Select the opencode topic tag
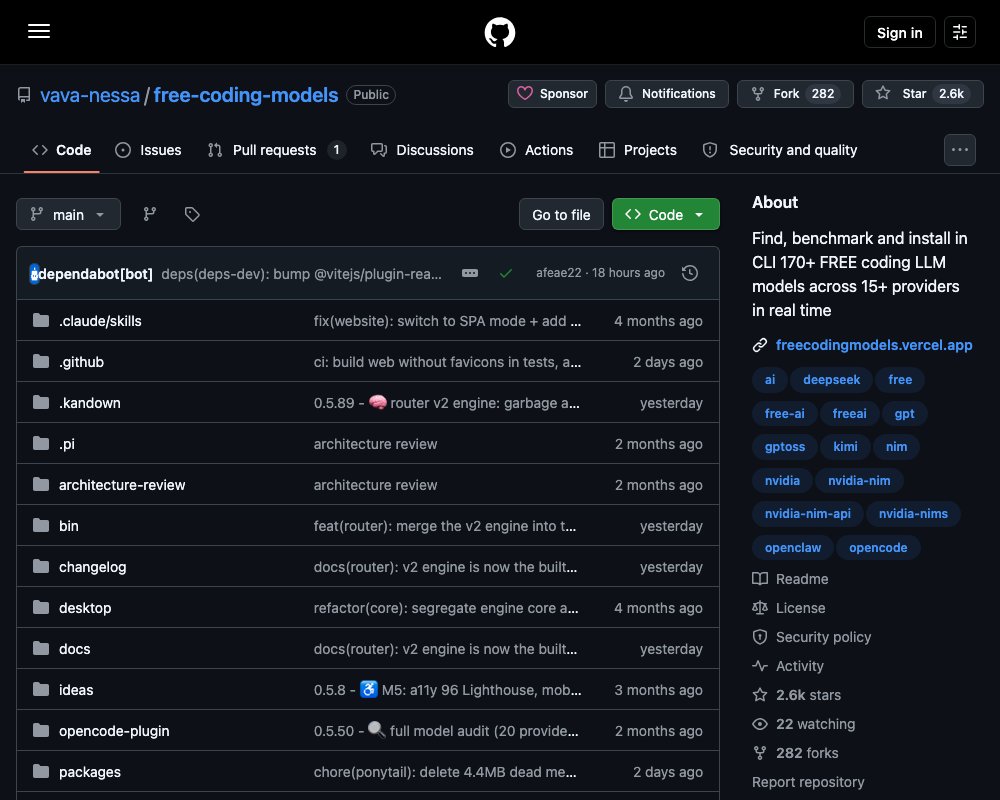Screen dimensions: 1000x800 [x=878, y=547]
